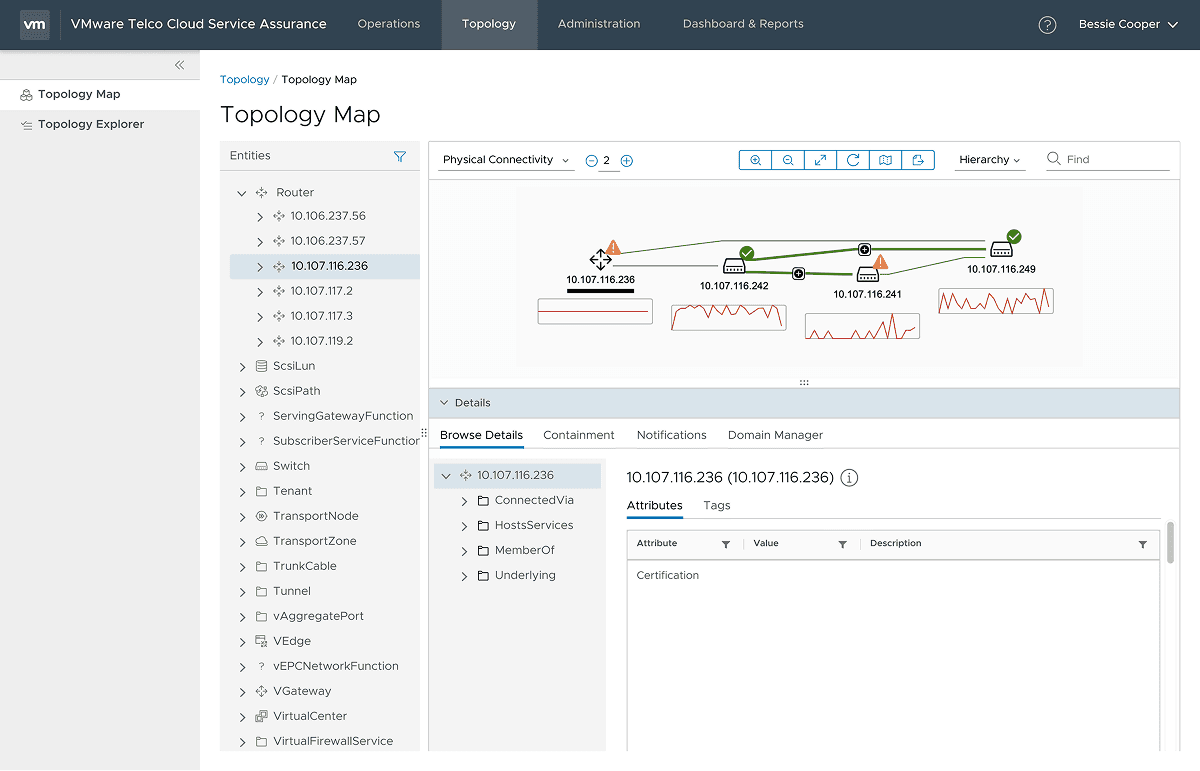The width and height of the screenshot is (1200, 771).
Task: Expand the ConnectedVia folder under 10.107.116.236
Action: pos(463,499)
